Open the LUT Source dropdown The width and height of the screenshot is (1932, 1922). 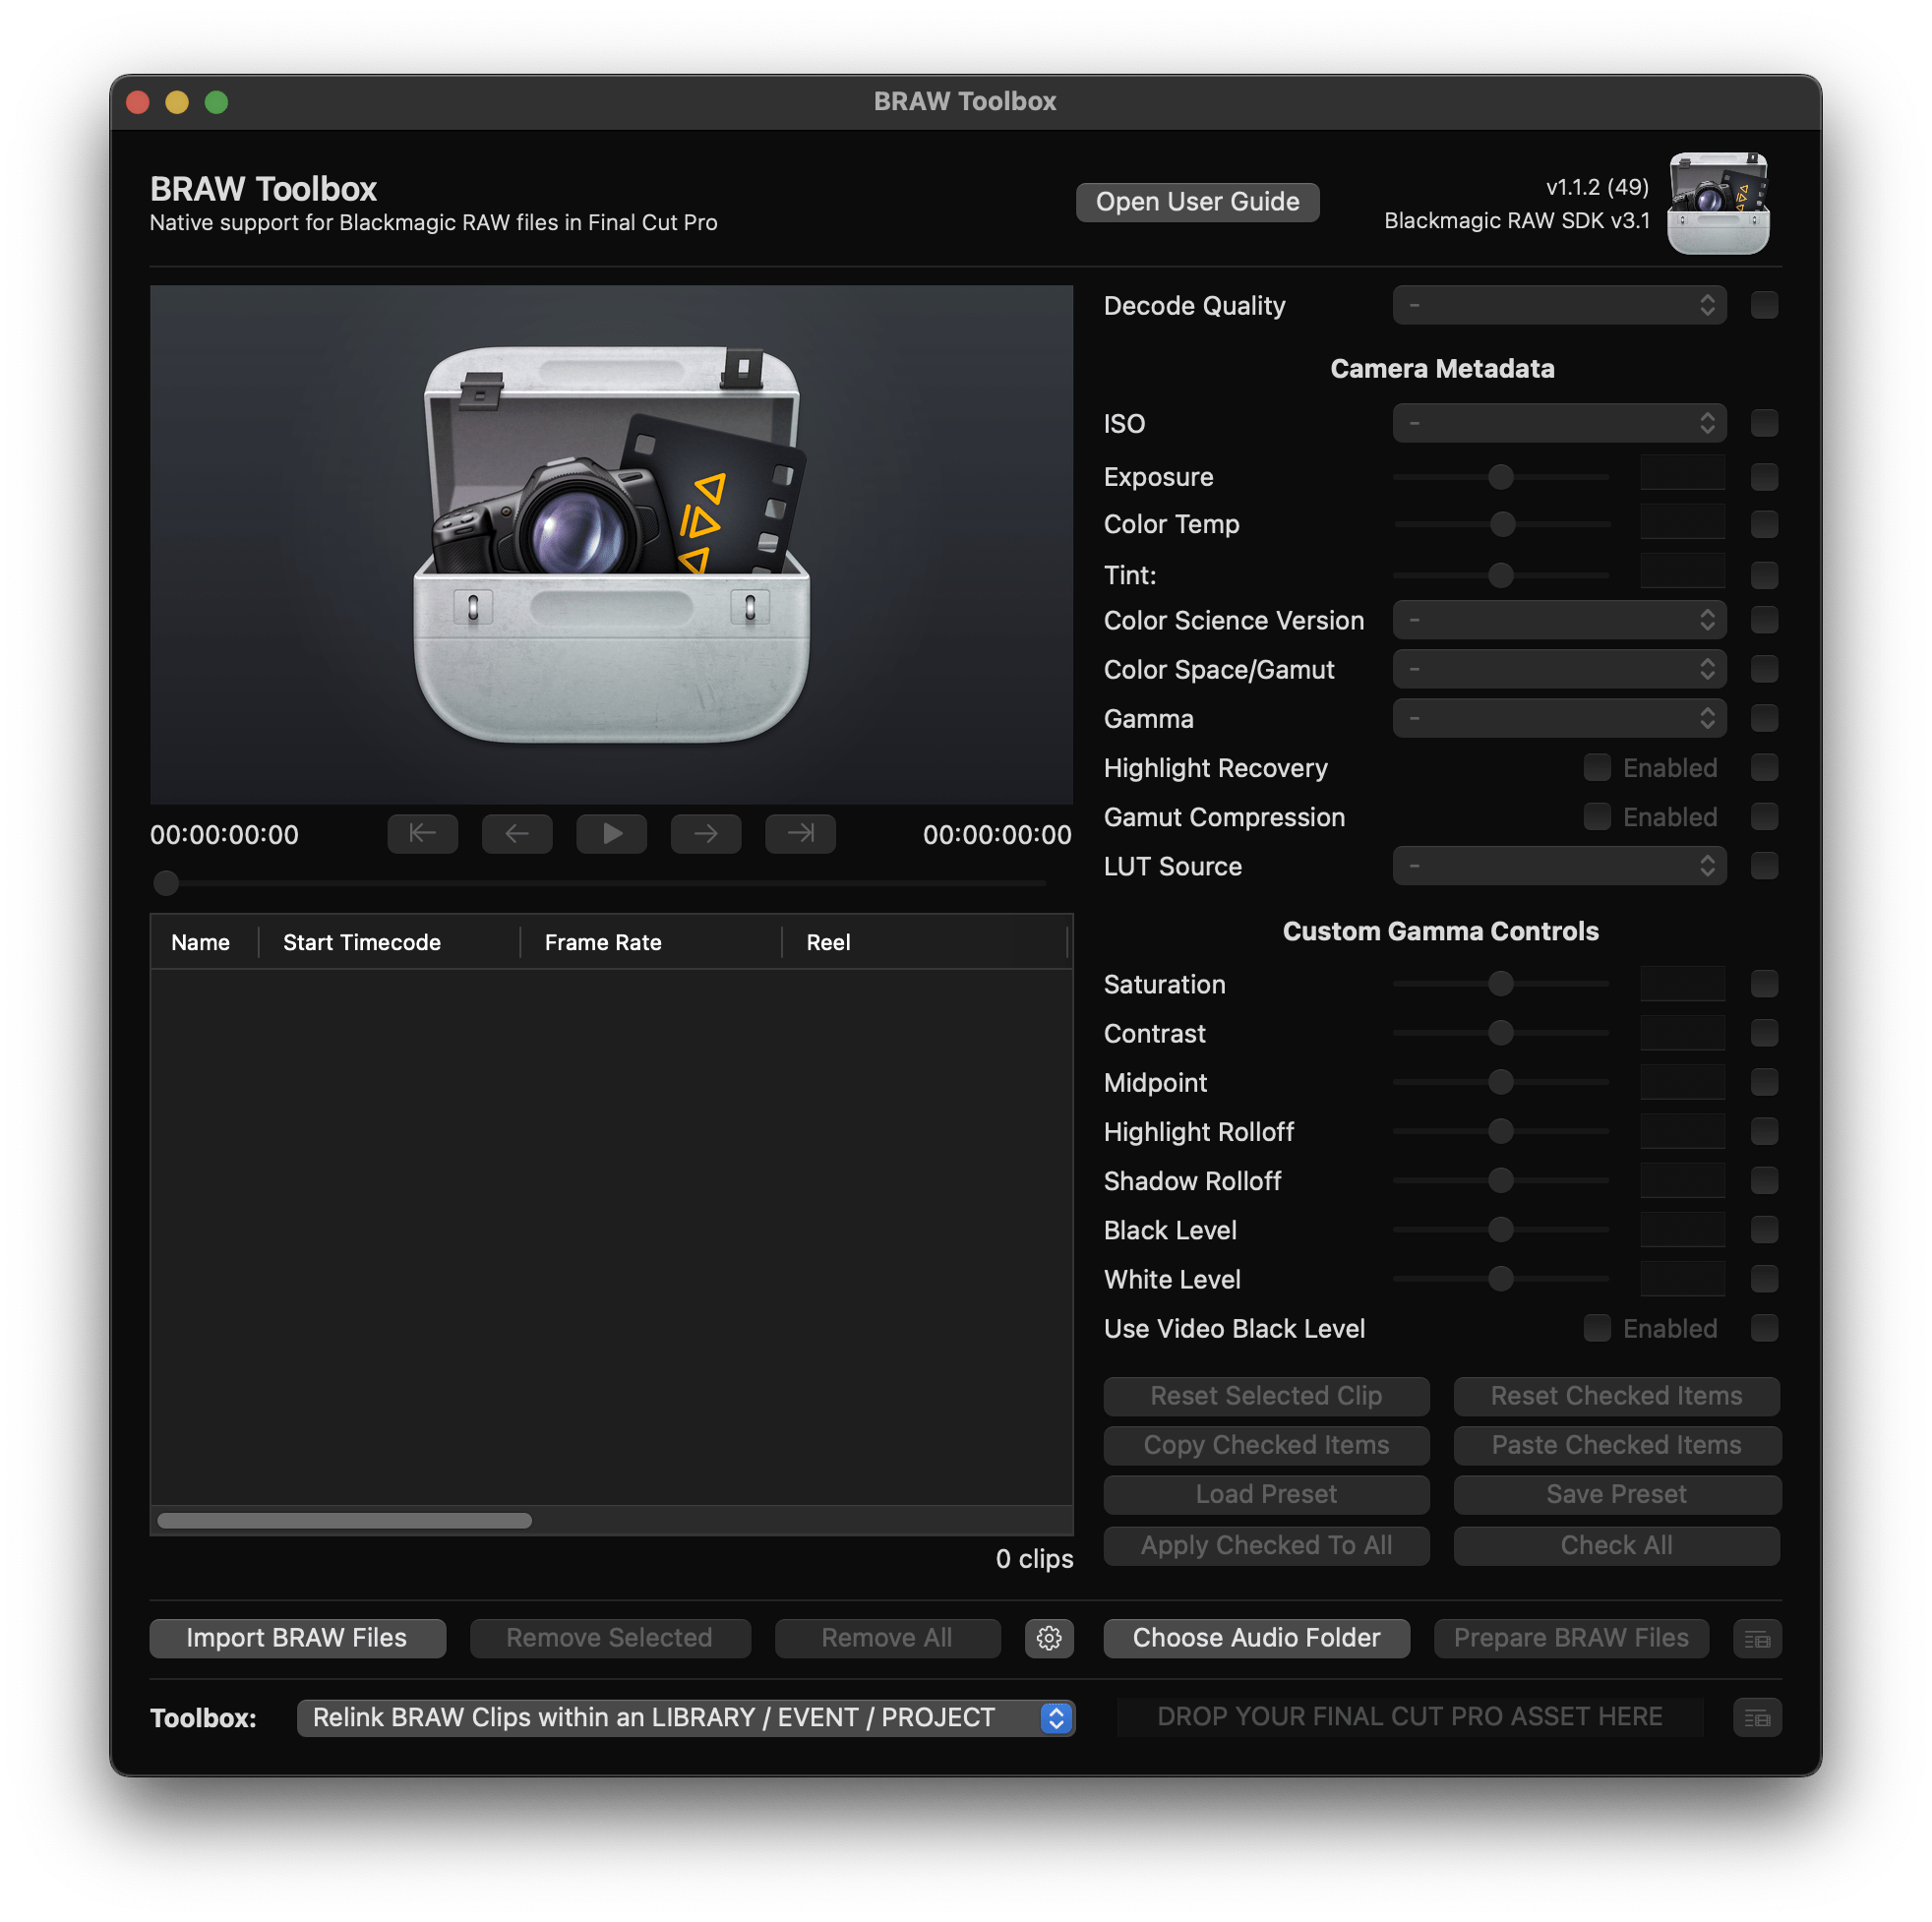1558,865
